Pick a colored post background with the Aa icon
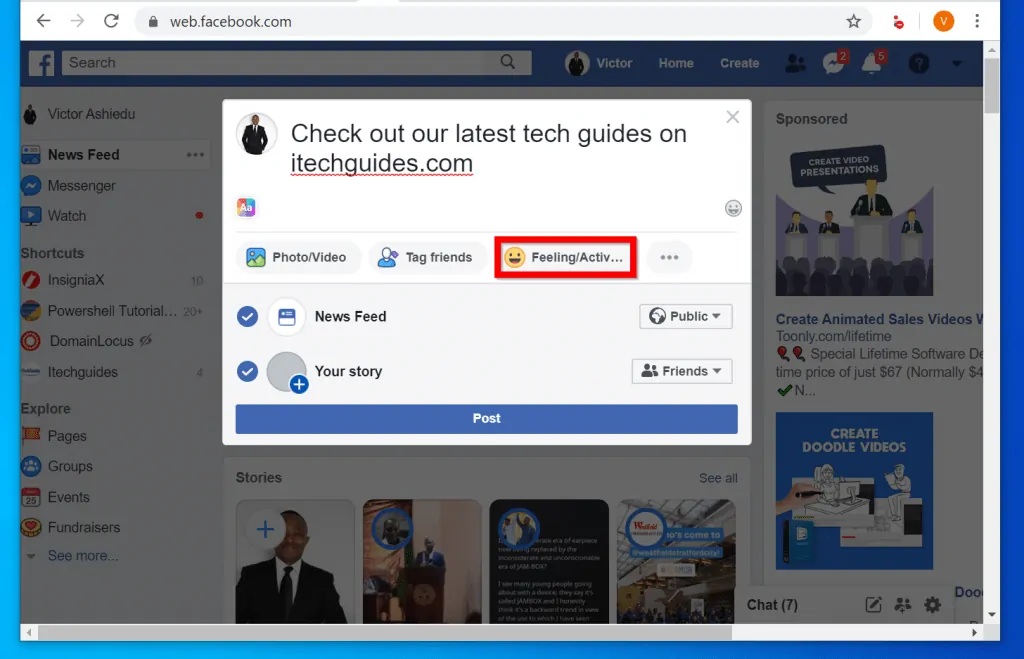Viewport: 1024px width, 659px height. click(x=246, y=207)
